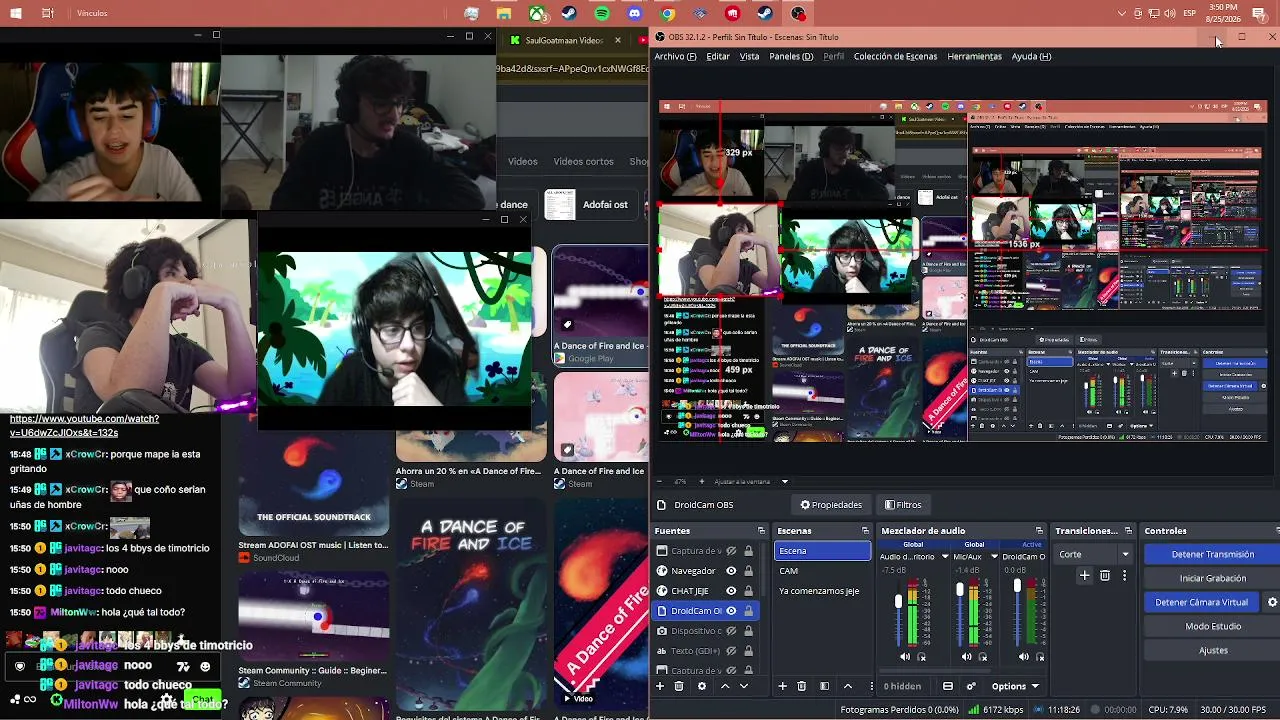Hide the DroidCam source

pyautogui.click(x=731, y=611)
